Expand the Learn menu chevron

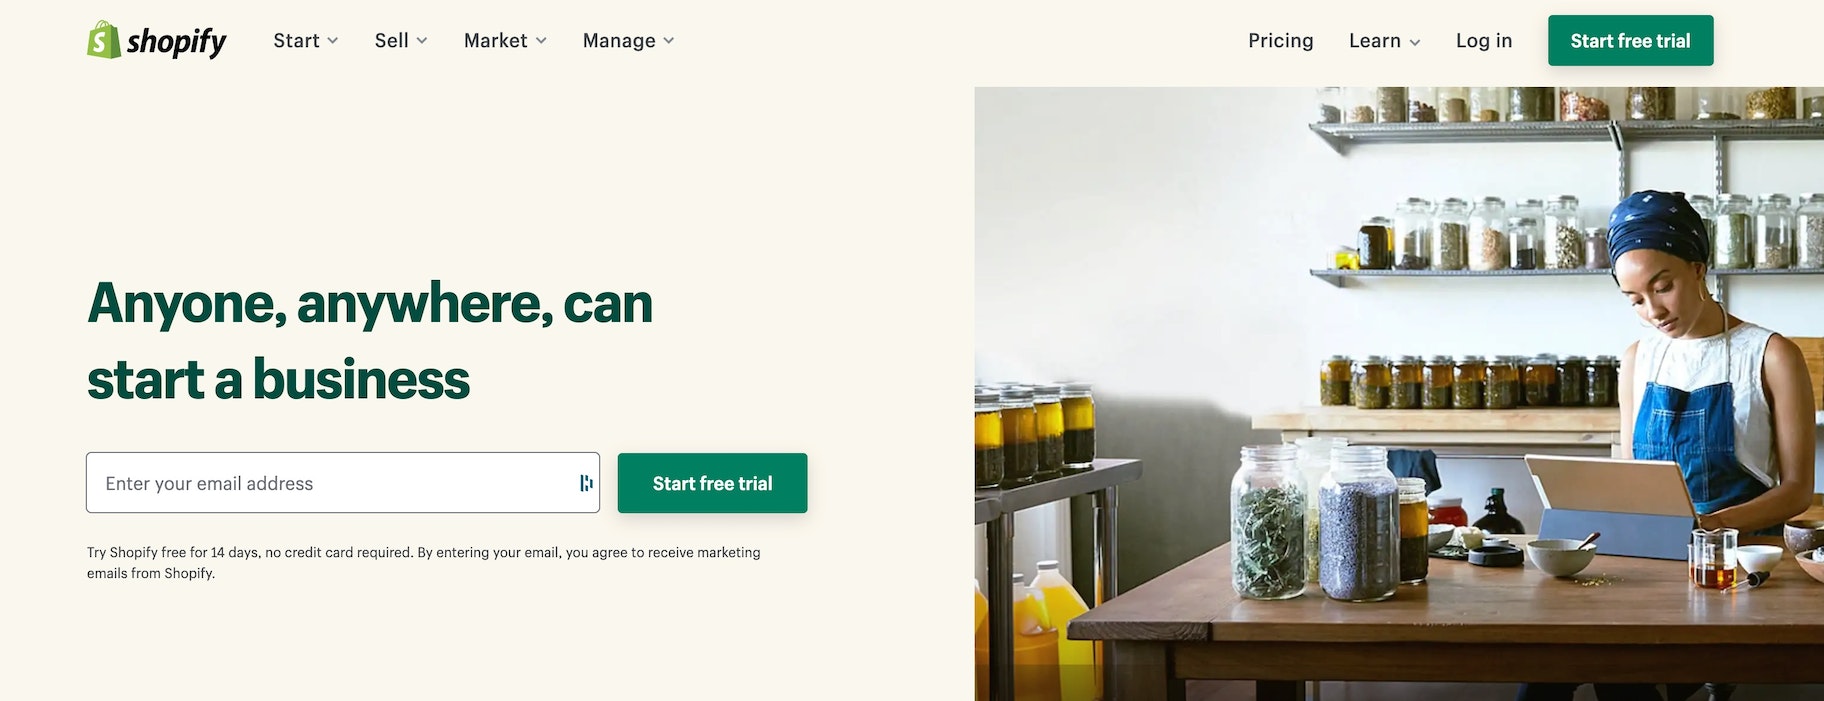pyautogui.click(x=1415, y=42)
